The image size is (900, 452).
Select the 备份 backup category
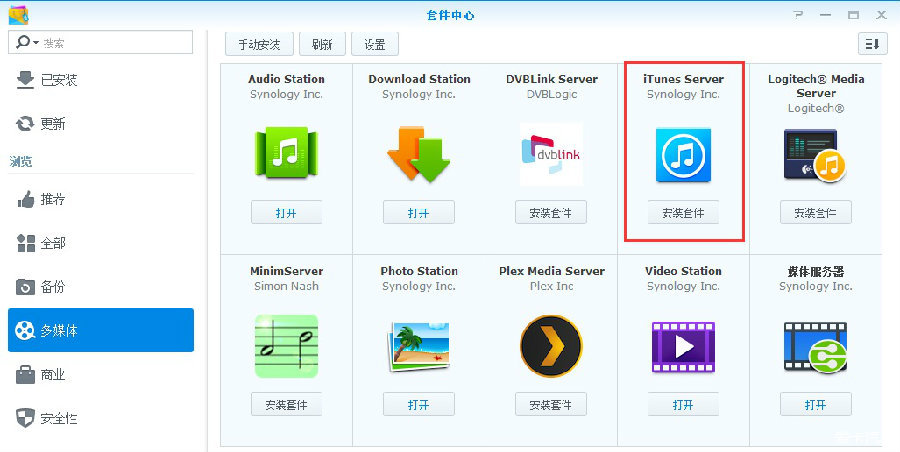tap(101, 287)
